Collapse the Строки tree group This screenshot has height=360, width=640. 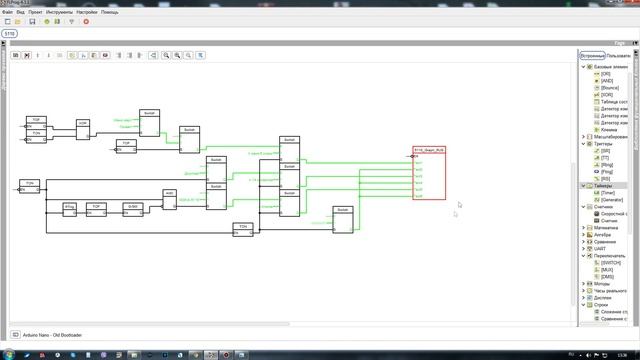(583, 304)
